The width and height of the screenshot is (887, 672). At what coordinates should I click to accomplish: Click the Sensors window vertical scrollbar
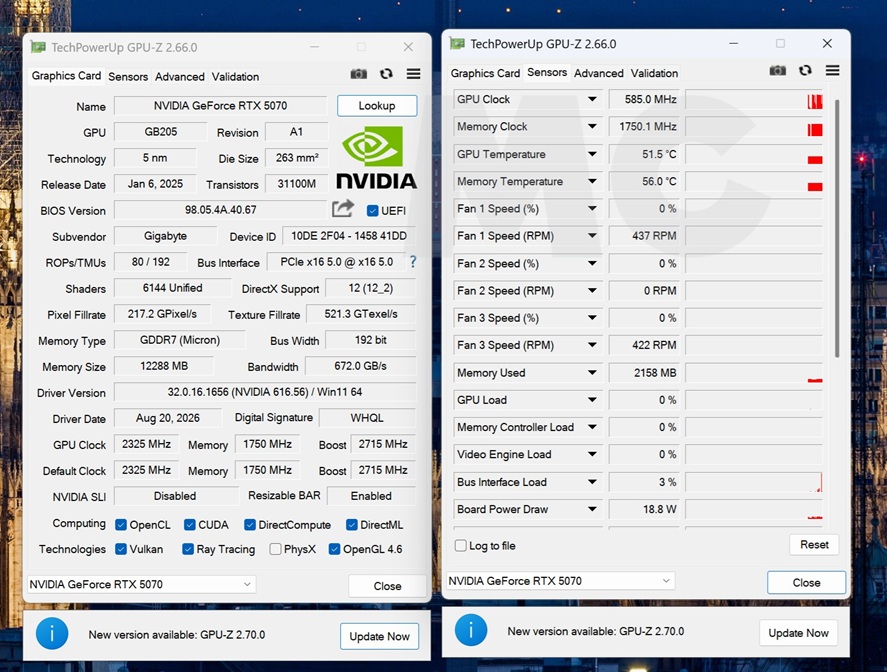pos(837,228)
